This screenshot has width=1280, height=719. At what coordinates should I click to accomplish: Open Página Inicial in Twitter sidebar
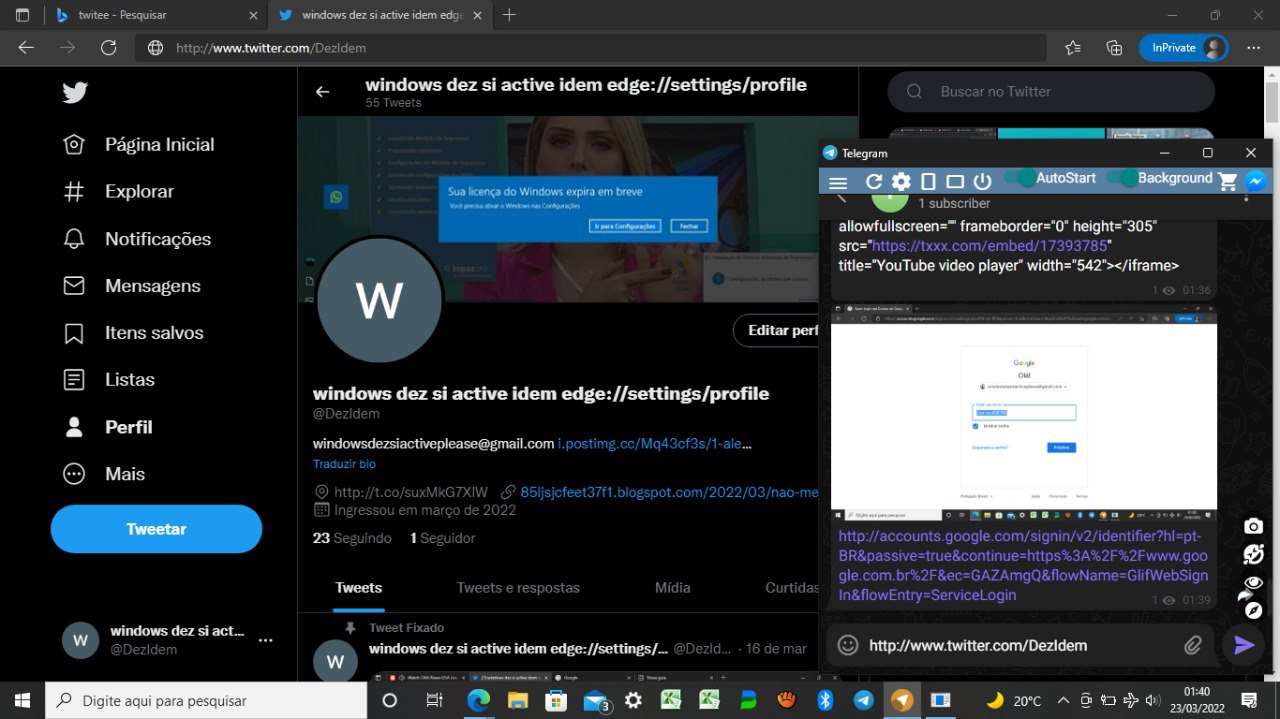point(138,145)
